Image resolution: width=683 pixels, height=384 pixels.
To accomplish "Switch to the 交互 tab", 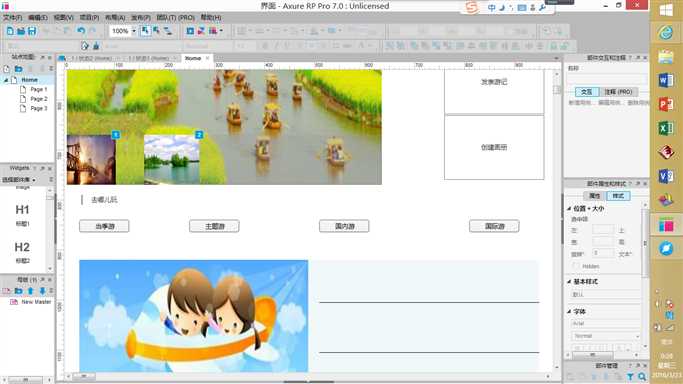I will 587,92.
